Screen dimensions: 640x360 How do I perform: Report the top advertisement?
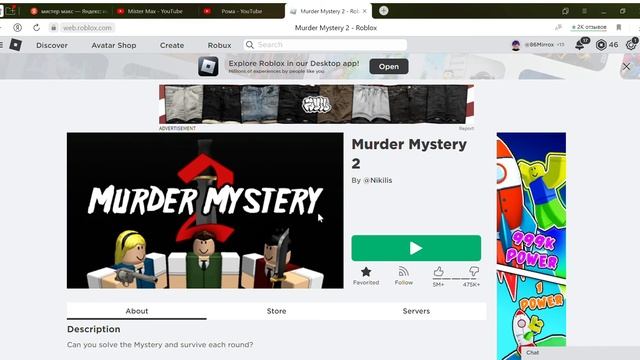point(466,128)
